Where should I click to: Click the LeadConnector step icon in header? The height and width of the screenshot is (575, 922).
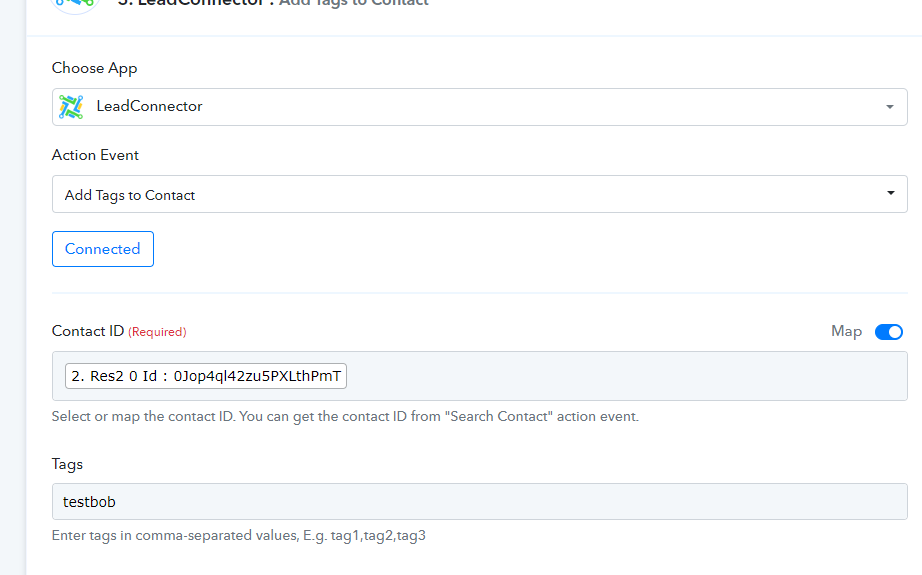(75, 5)
